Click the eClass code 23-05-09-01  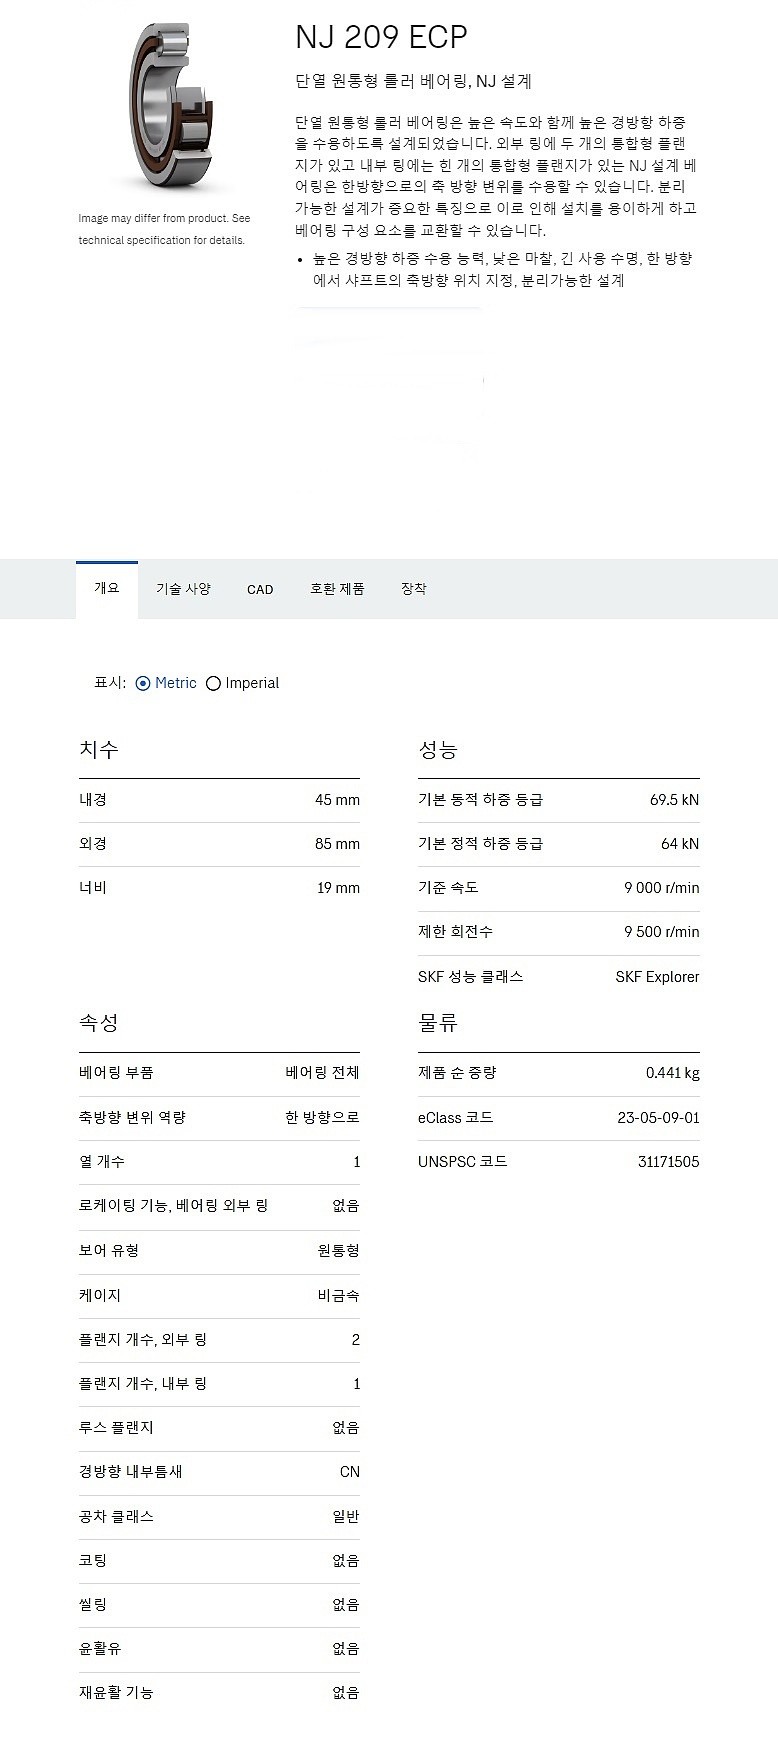(658, 1118)
